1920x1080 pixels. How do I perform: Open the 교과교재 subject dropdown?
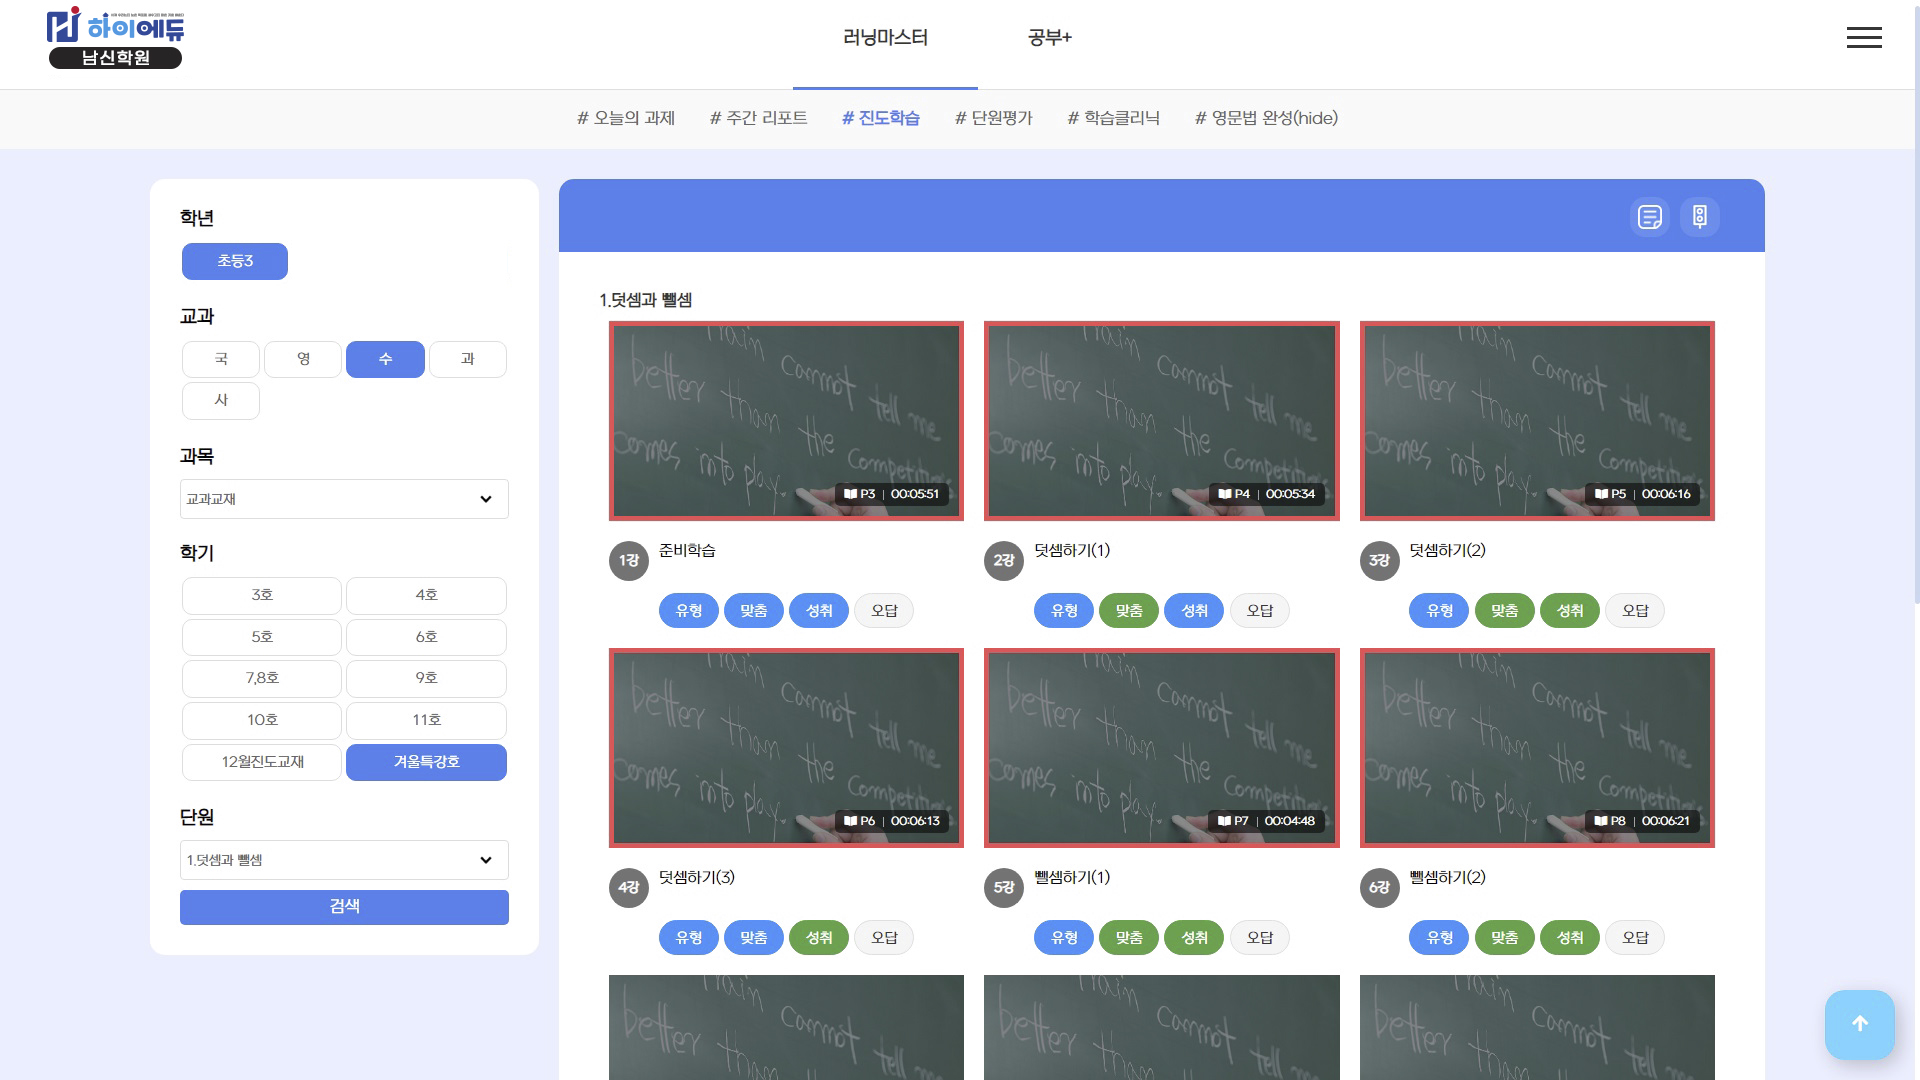[344, 499]
